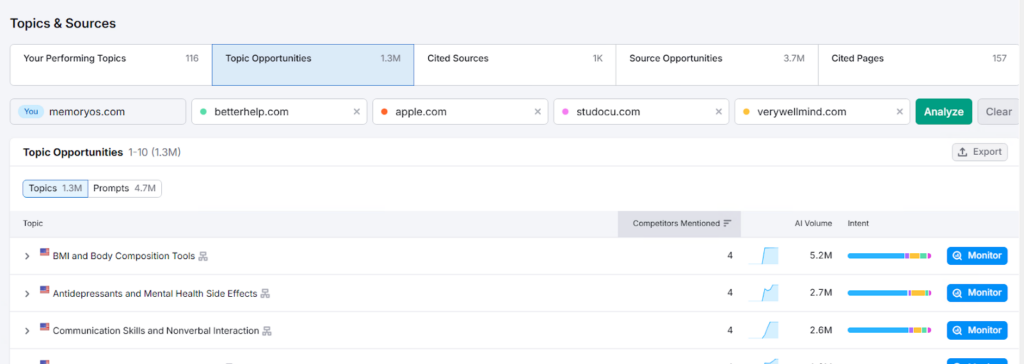Click the green dot beside betterhelp.com
1024x364 pixels.
(x=203, y=112)
